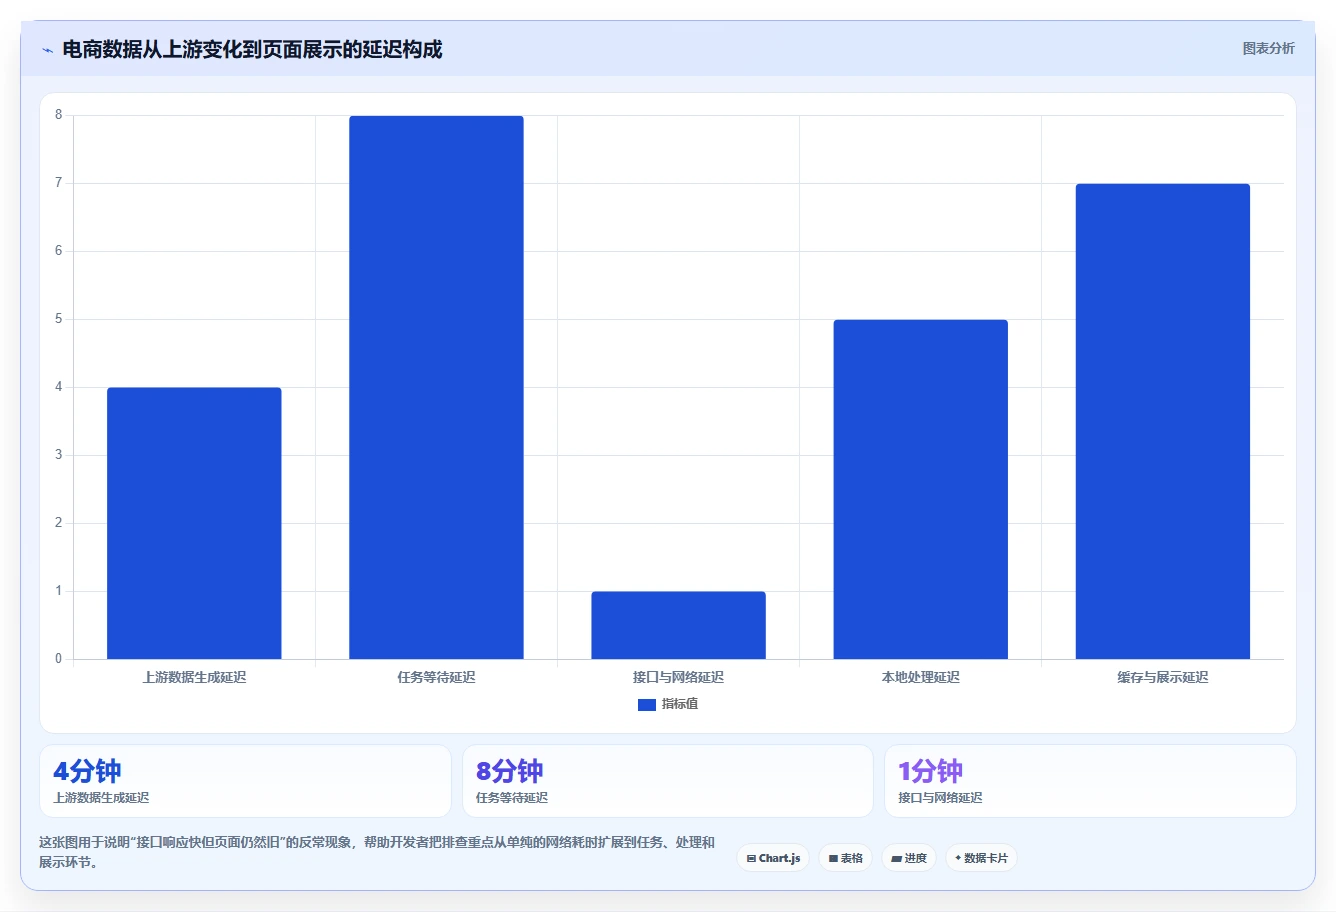Select the 缓存与展示延迟 bar
The width and height of the screenshot is (1336, 912).
(1162, 421)
